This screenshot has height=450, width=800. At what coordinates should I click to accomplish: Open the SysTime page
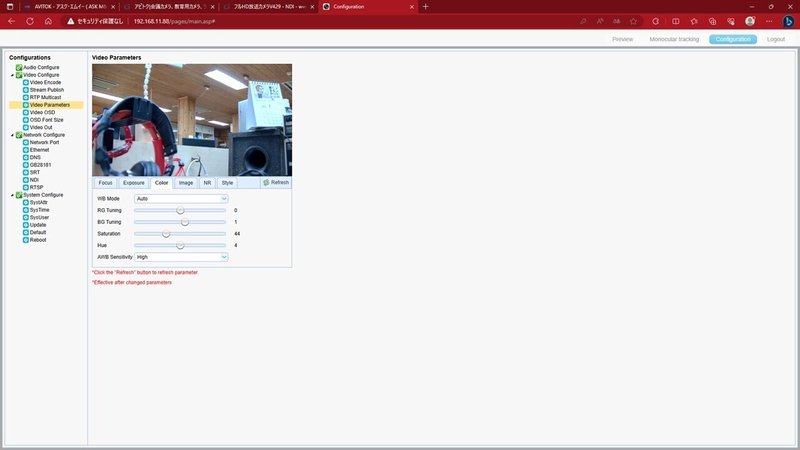(x=39, y=210)
